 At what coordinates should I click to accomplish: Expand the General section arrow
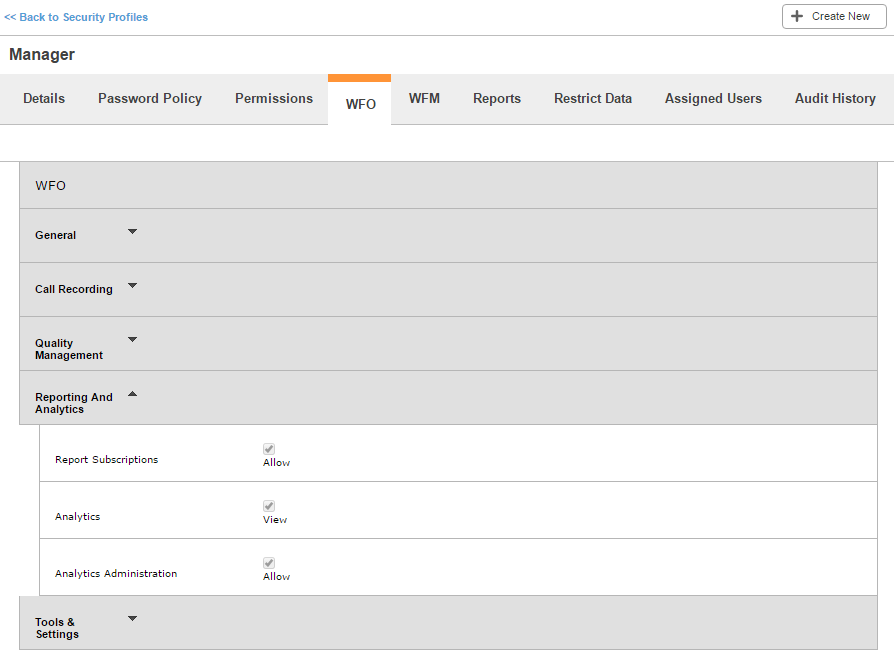point(132,232)
